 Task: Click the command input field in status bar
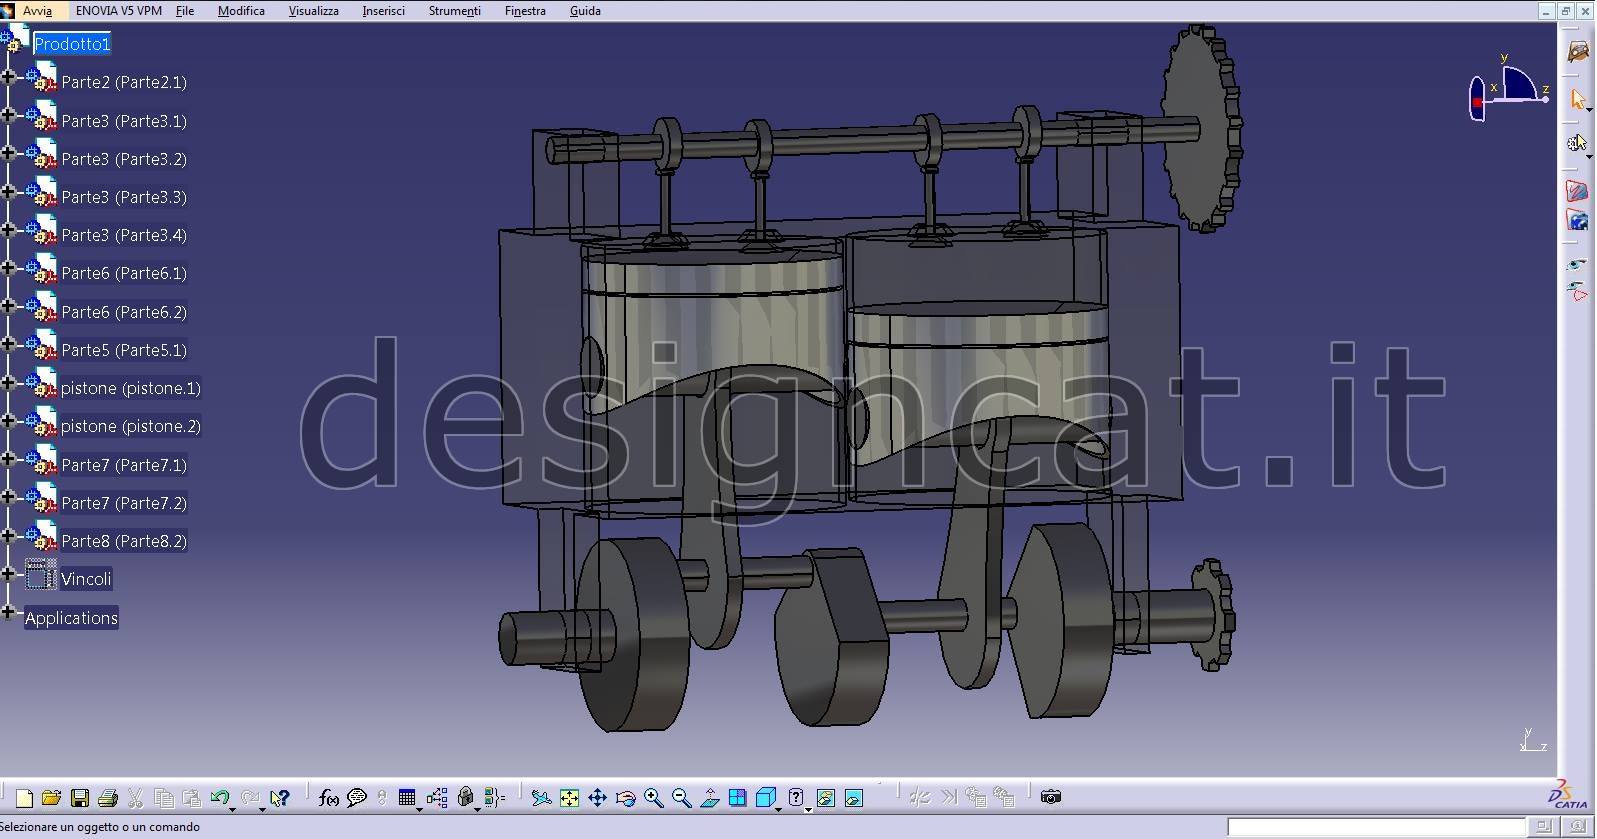[1375, 827]
